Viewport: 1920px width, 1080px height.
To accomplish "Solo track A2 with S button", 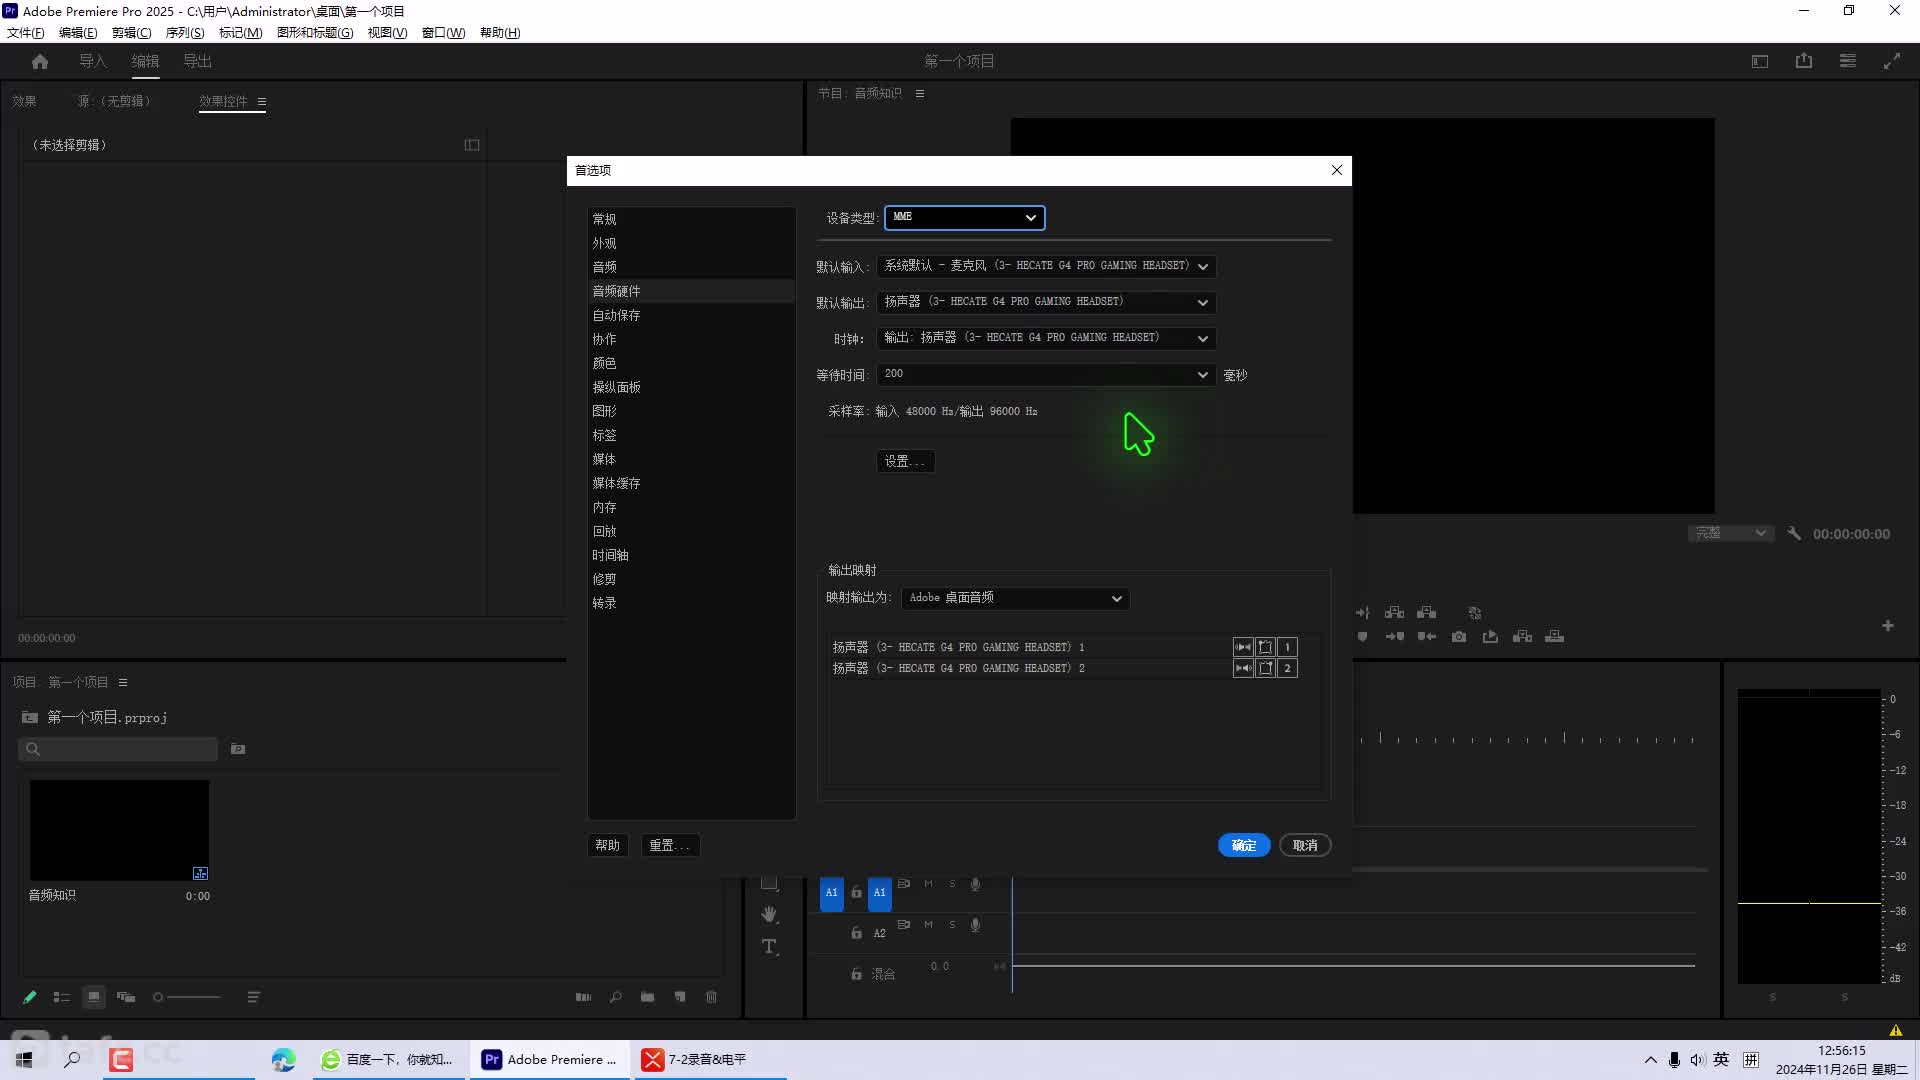I will click(952, 925).
